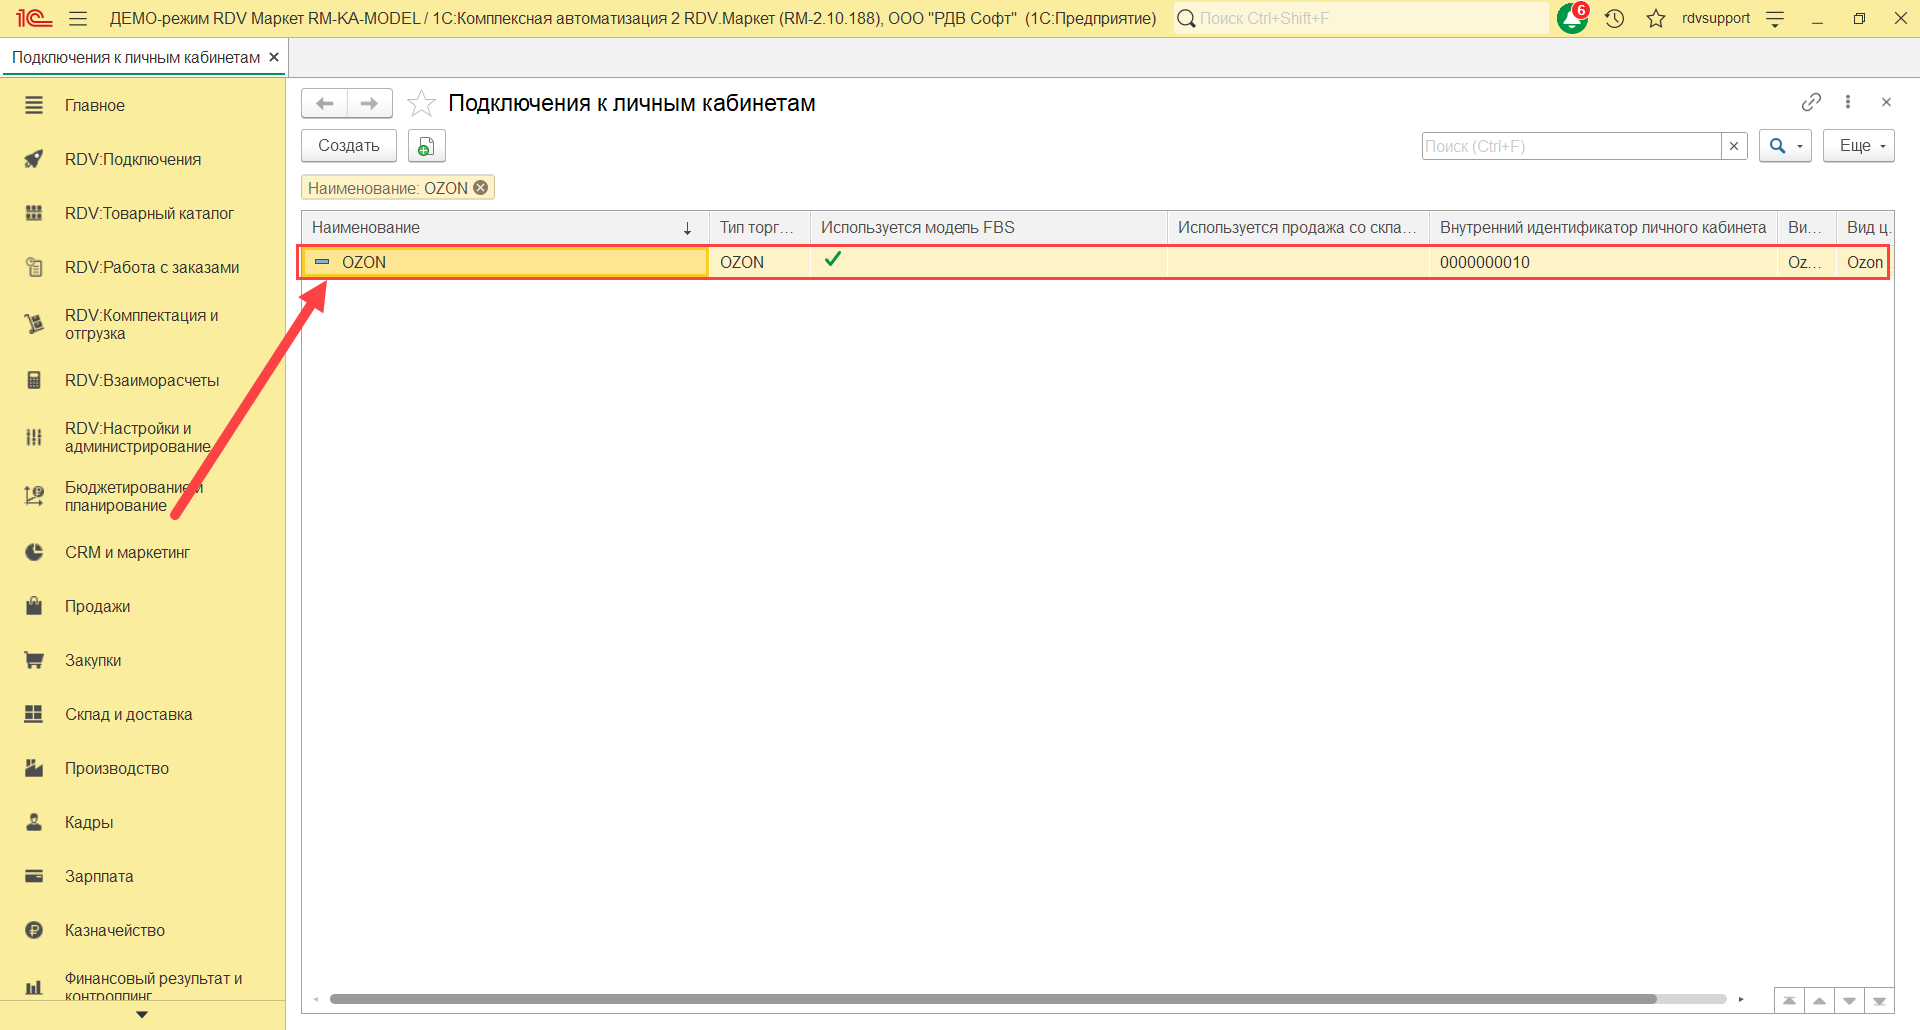Open Закупки section

coord(142,660)
